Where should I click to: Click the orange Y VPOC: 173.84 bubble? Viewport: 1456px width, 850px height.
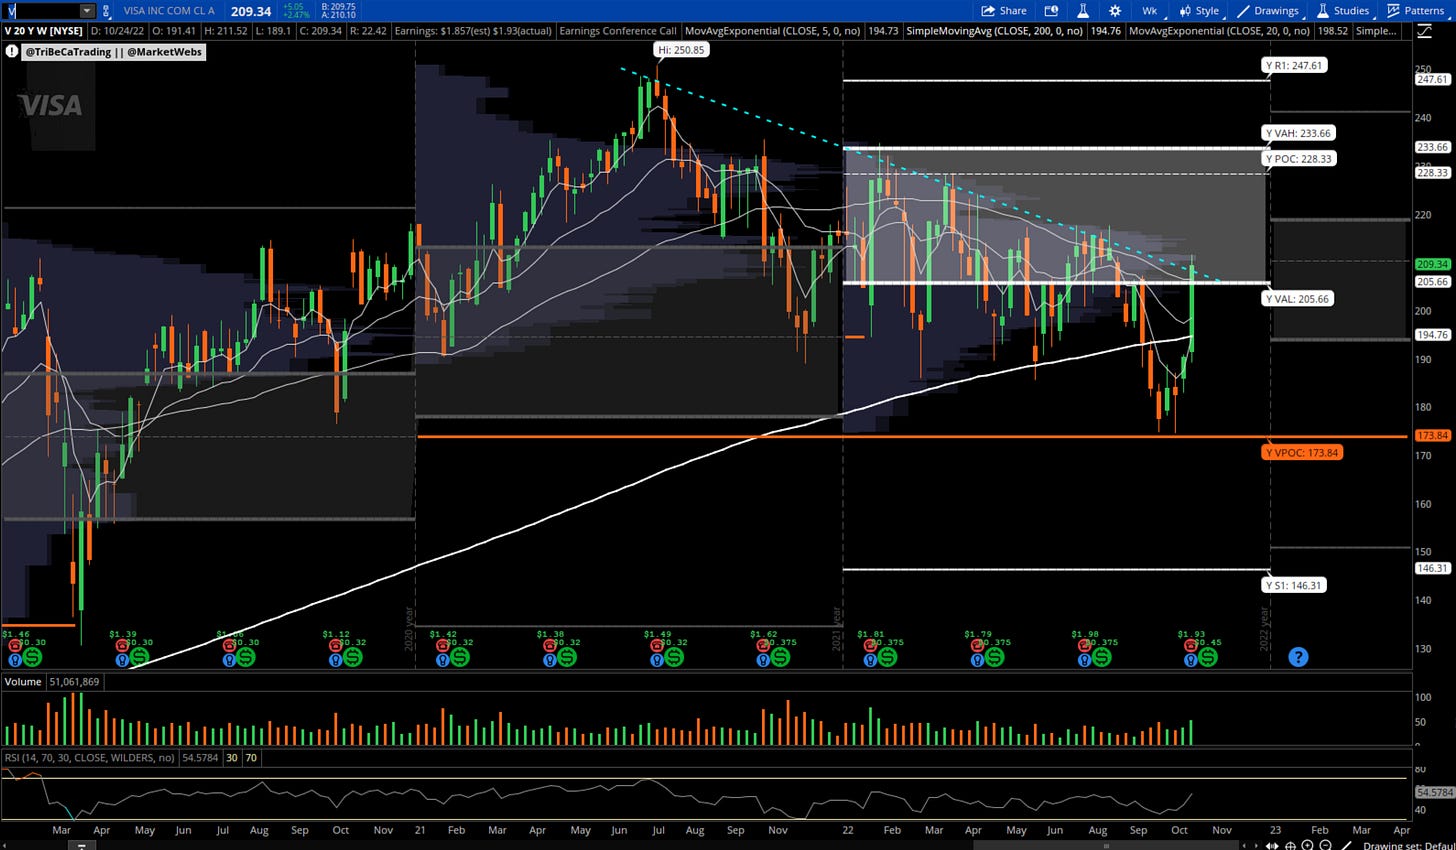[x=1302, y=453]
